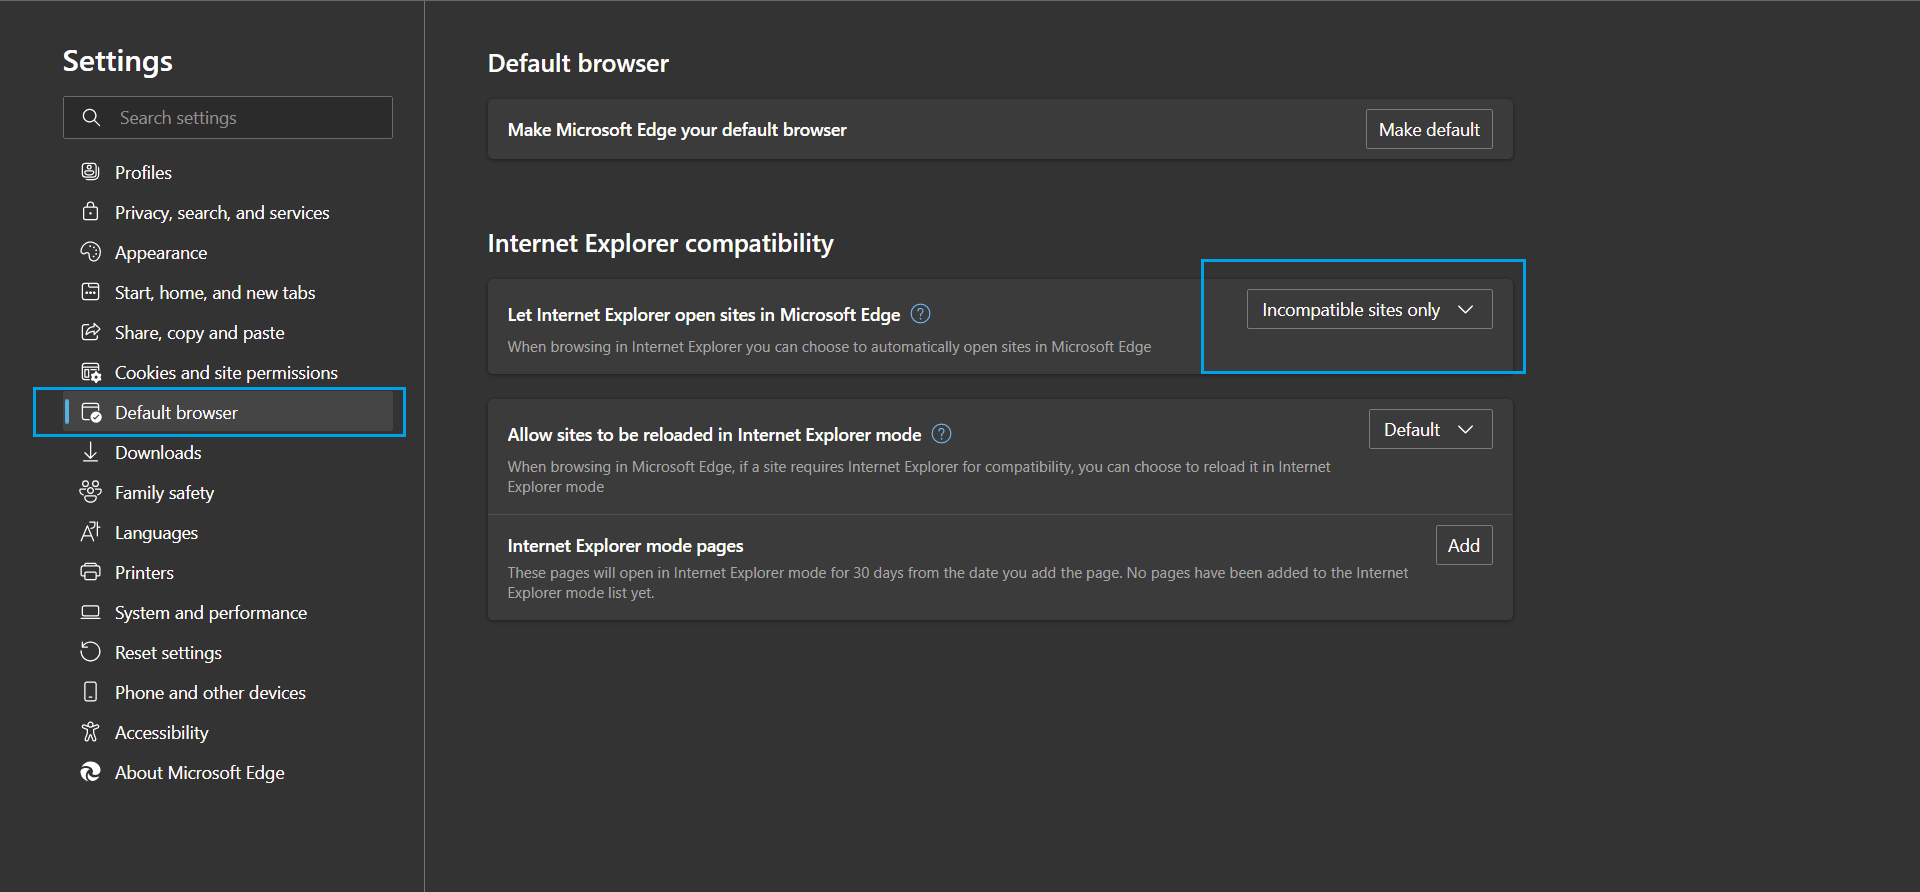Click the "Internet Explorer compatibility" heading
Viewport: 1920px width, 892px height.
click(660, 243)
